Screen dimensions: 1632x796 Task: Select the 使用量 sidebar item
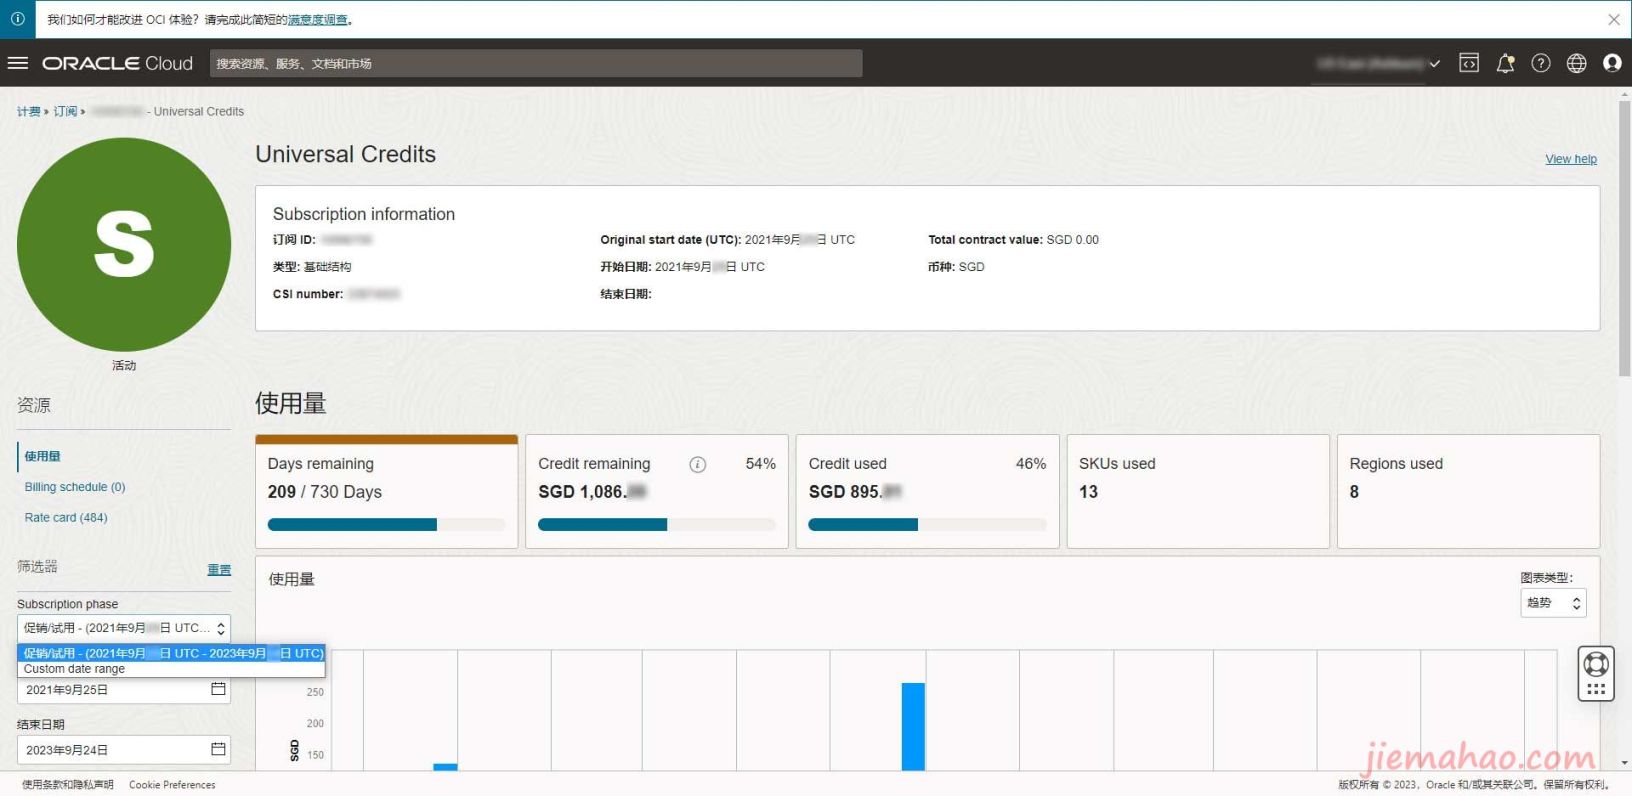click(x=43, y=456)
